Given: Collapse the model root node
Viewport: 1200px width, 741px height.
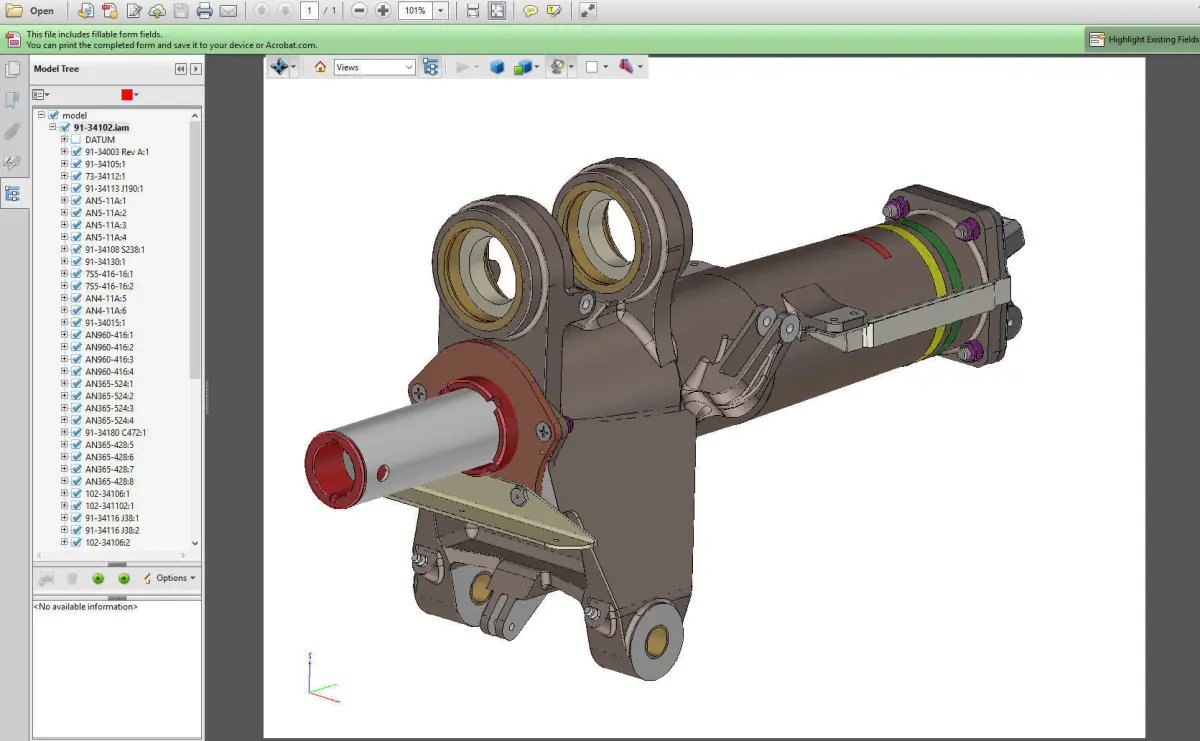Looking at the screenshot, I should tap(41, 115).
